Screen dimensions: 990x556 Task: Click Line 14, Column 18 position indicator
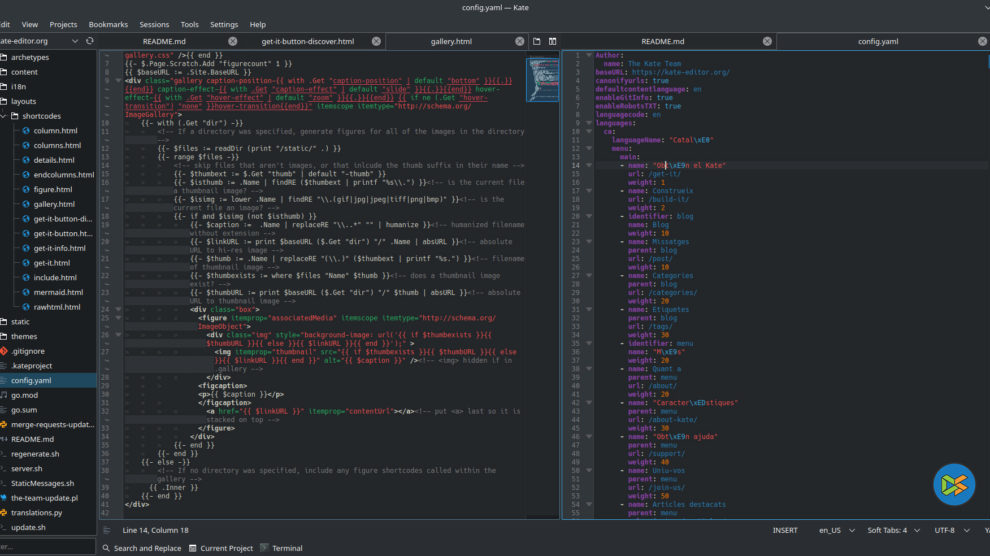coord(156,530)
